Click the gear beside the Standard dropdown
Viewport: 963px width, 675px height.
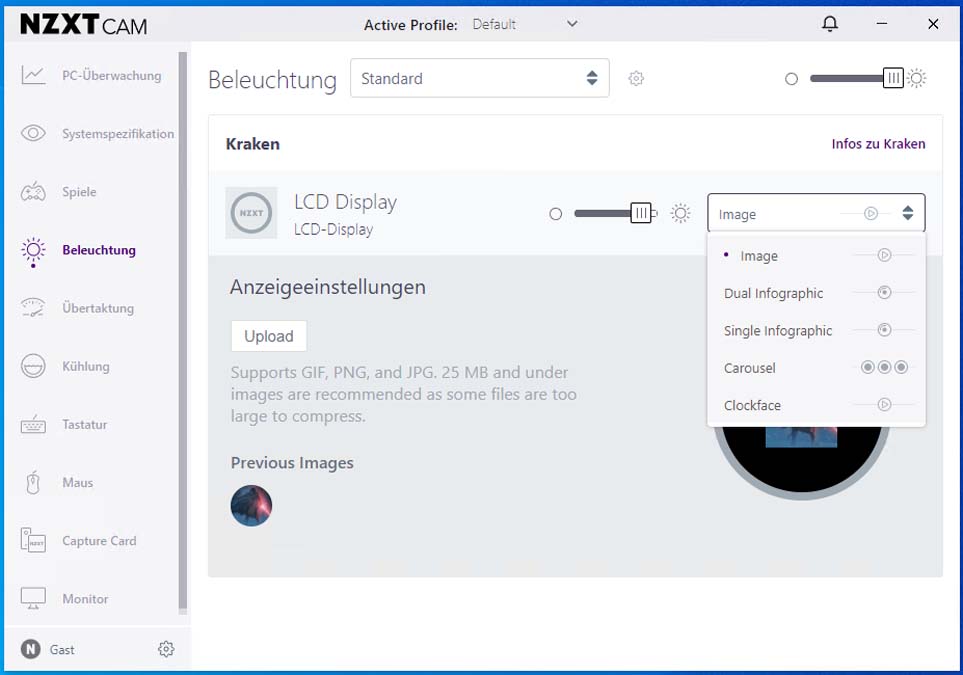pos(636,79)
